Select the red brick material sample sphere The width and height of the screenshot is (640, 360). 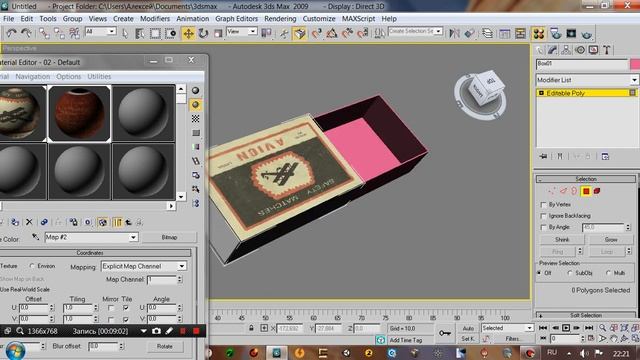pos(79,114)
